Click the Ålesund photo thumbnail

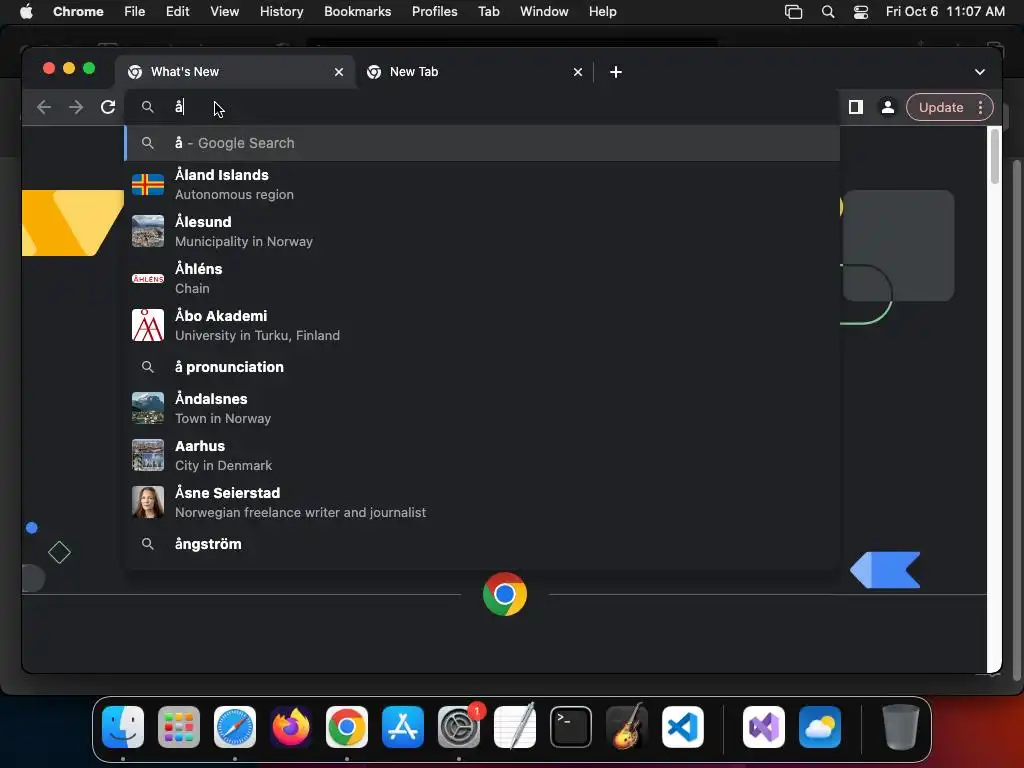point(148,232)
